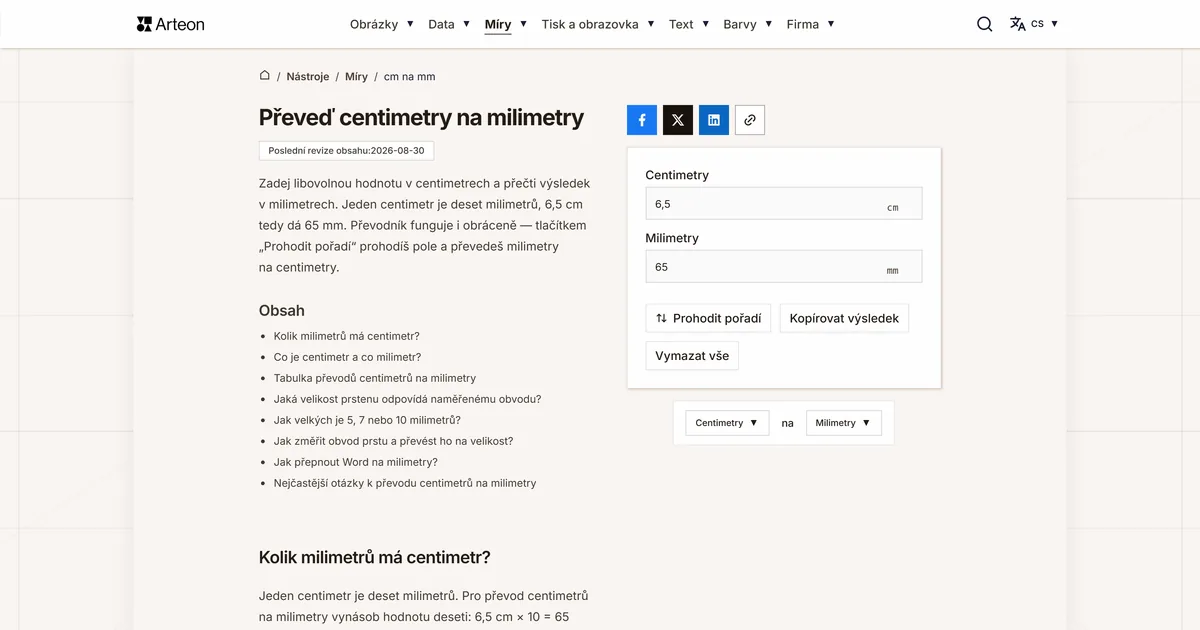Click the Převeď centimetry na milimetry heading

[x=421, y=118]
